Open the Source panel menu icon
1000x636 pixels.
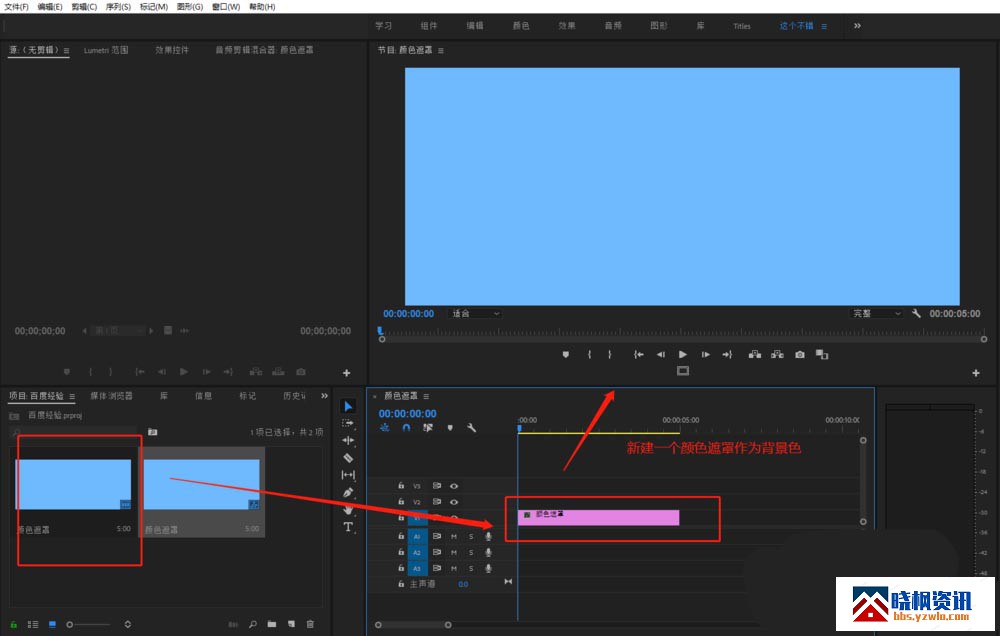[66, 50]
